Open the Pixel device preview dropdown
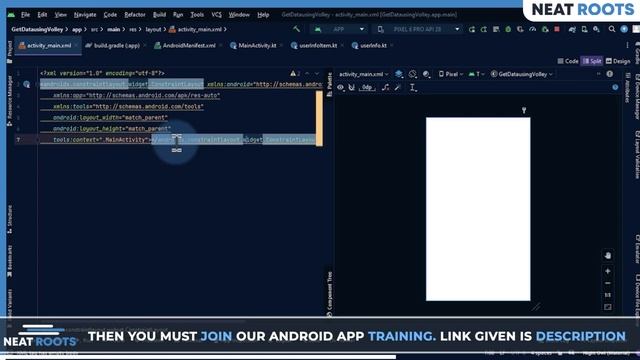The height and width of the screenshot is (360, 640). click(x=451, y=74)
